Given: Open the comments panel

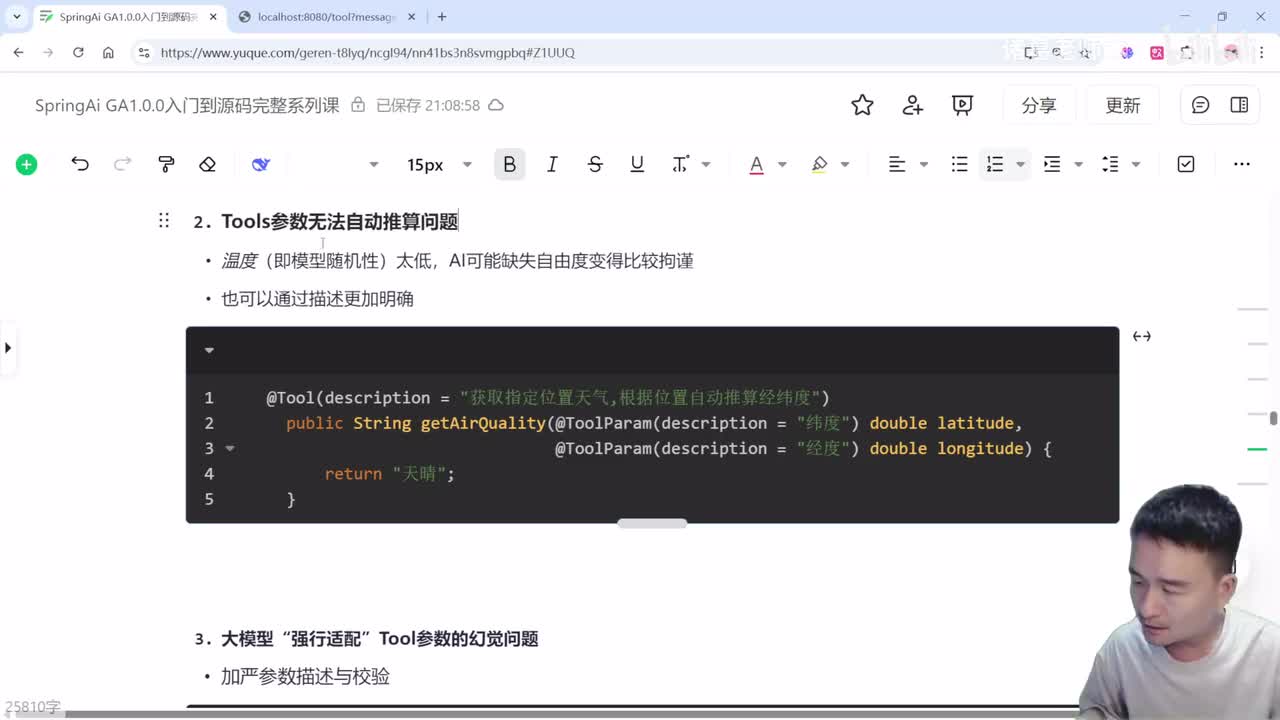Looking at the screenshot, I should tap(1201, 105).
